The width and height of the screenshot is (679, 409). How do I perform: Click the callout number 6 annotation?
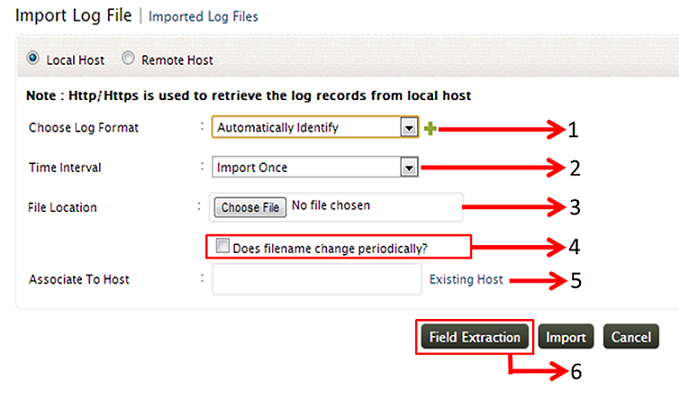coord(575,371)
